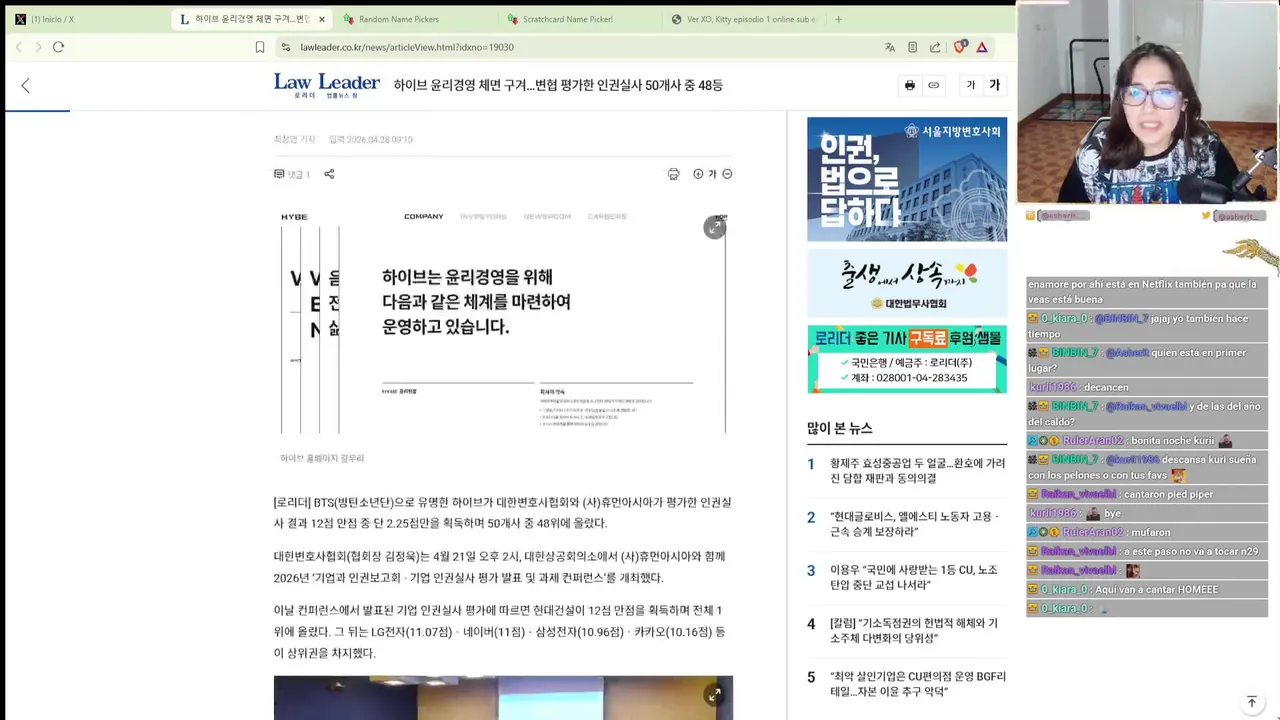The image size is (1280, 720).
Task: Click the streamer webcam overlay
Action: pos(1147,102)
